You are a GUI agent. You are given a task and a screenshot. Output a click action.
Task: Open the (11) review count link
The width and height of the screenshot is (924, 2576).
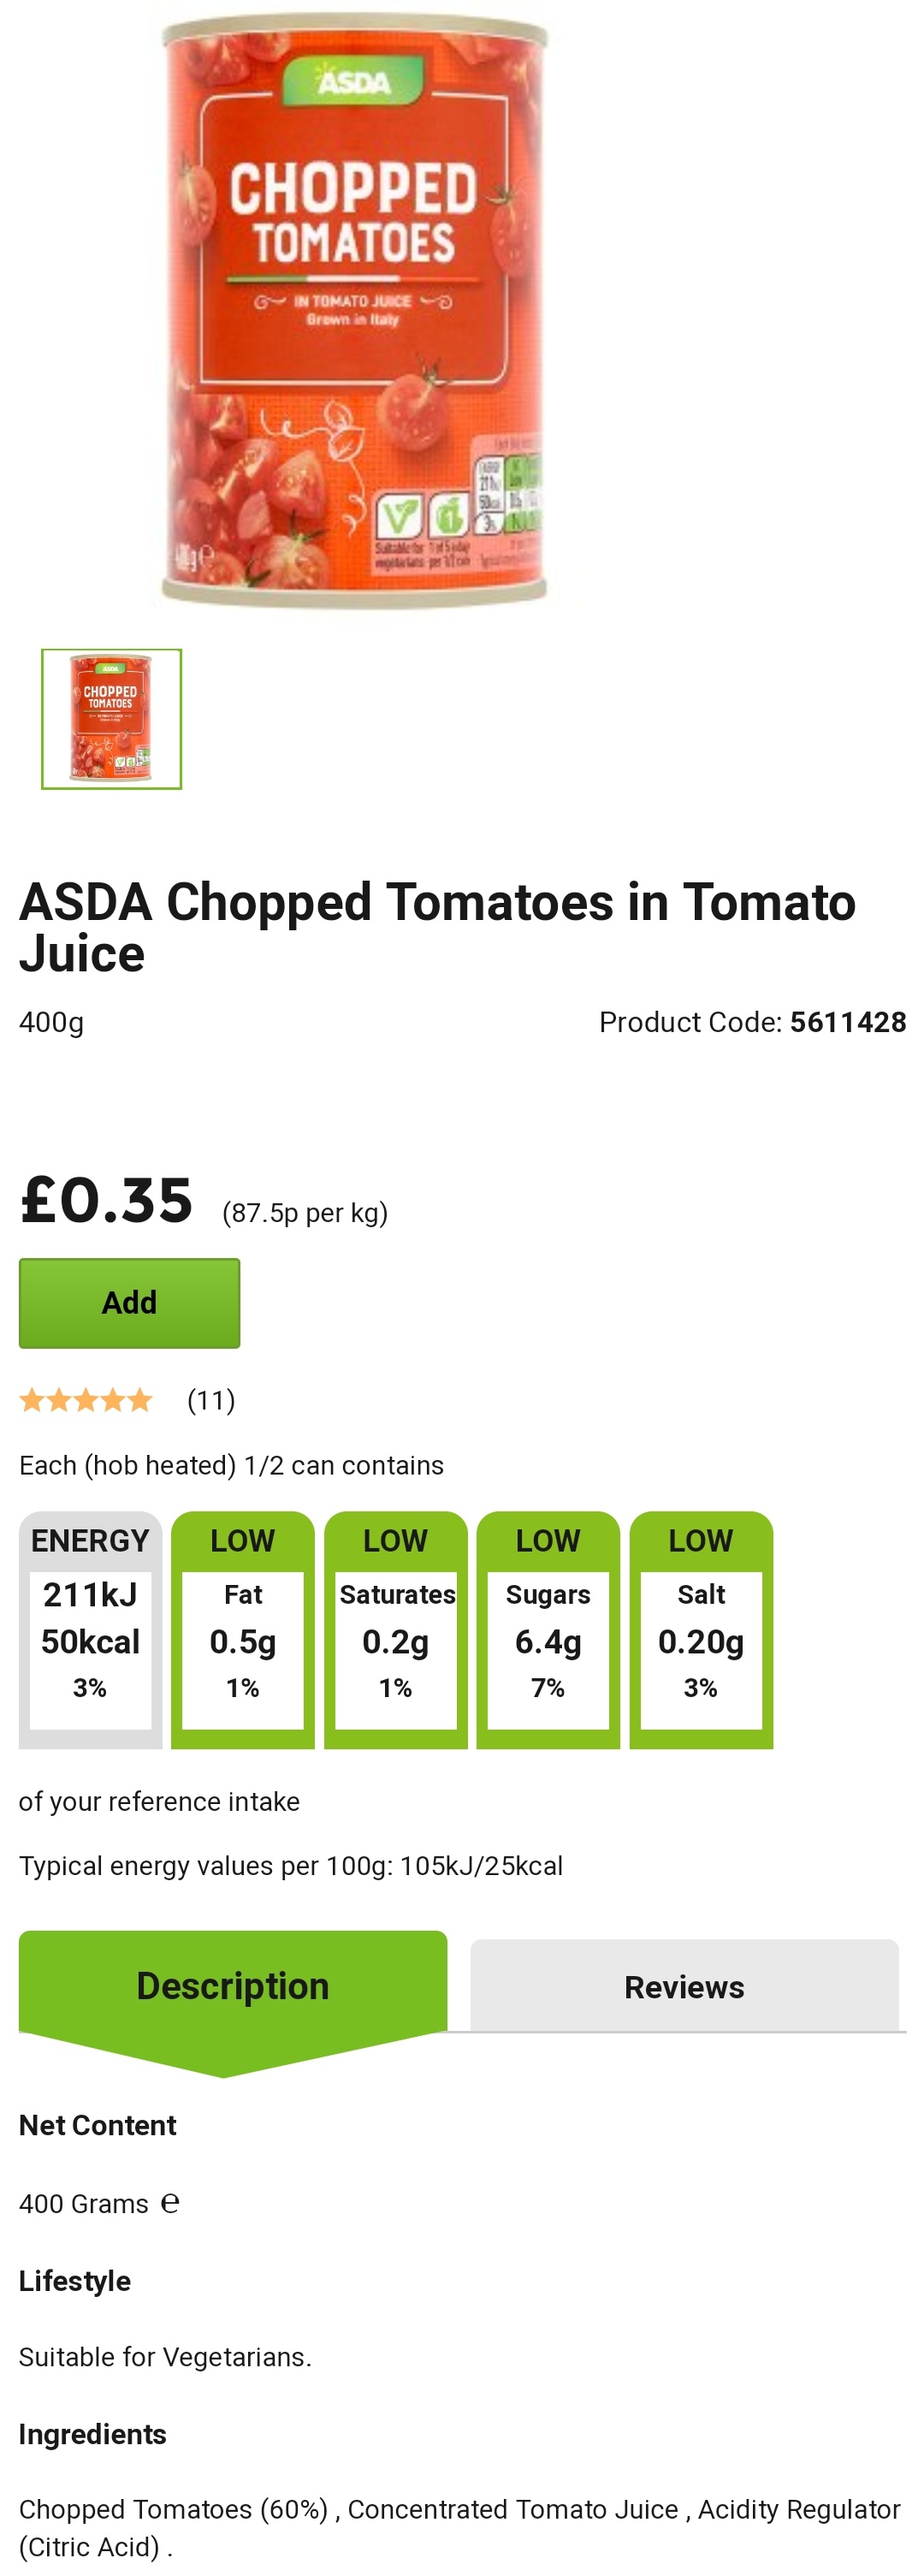pyautogui.click(x=211, y=1400)
